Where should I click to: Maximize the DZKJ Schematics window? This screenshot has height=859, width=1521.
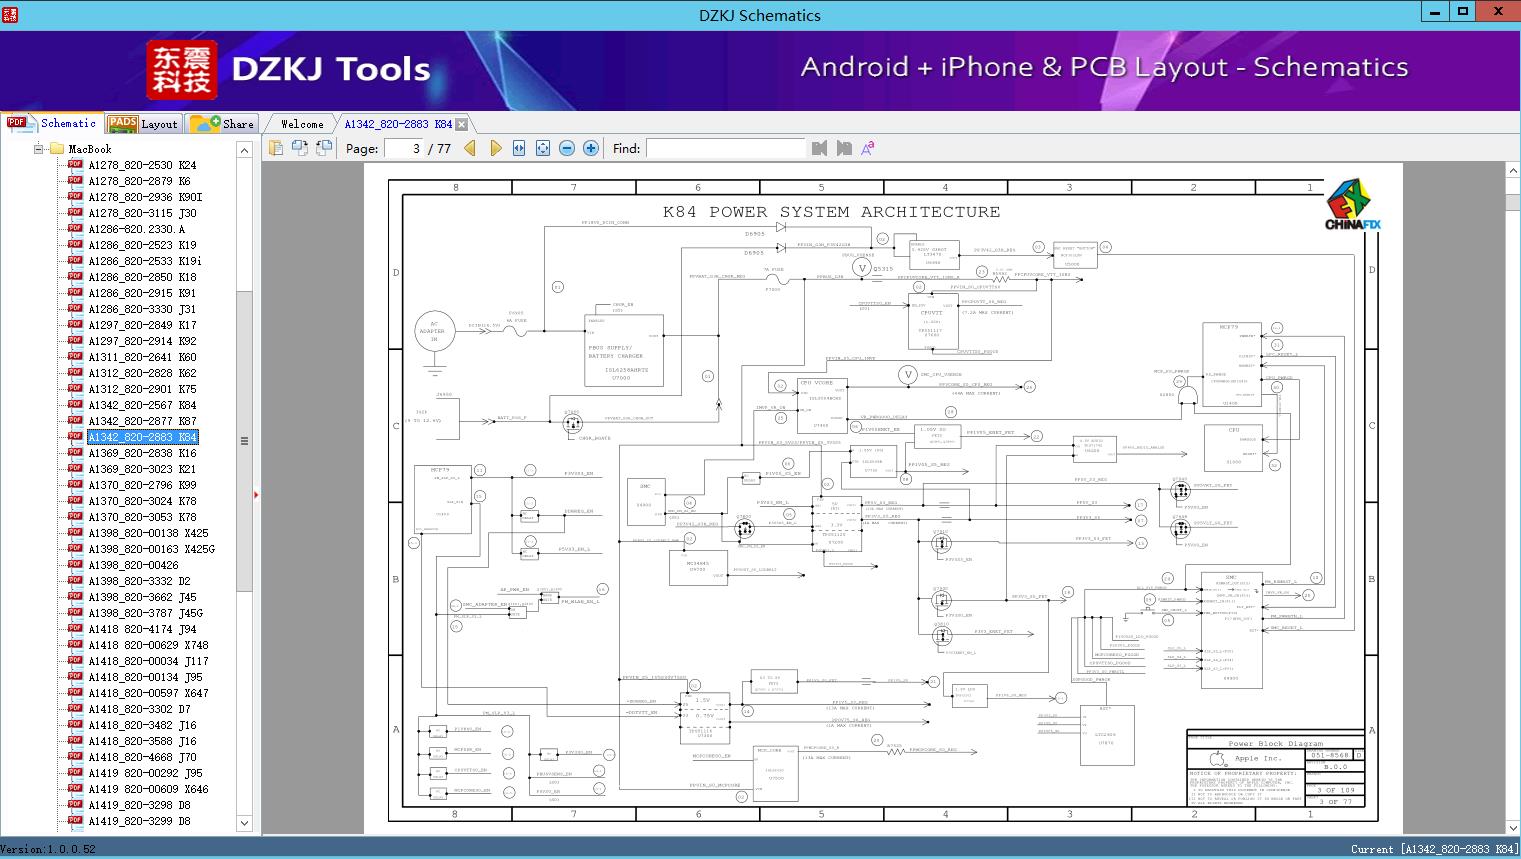1463,12
